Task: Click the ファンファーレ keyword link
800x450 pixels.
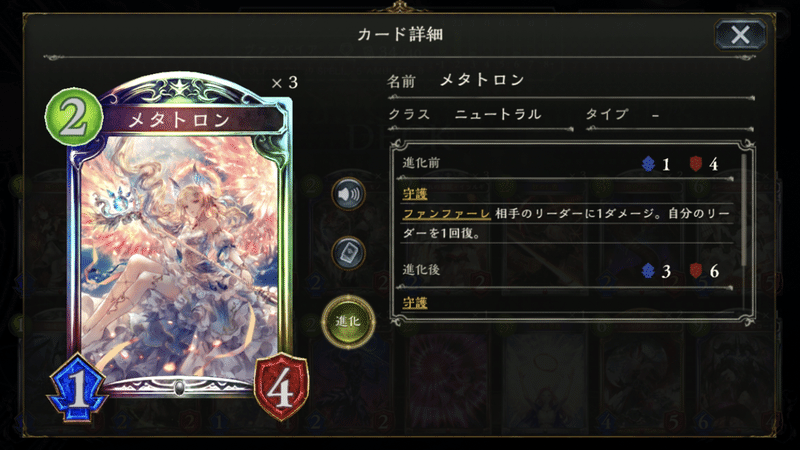Action: (446, 214)
